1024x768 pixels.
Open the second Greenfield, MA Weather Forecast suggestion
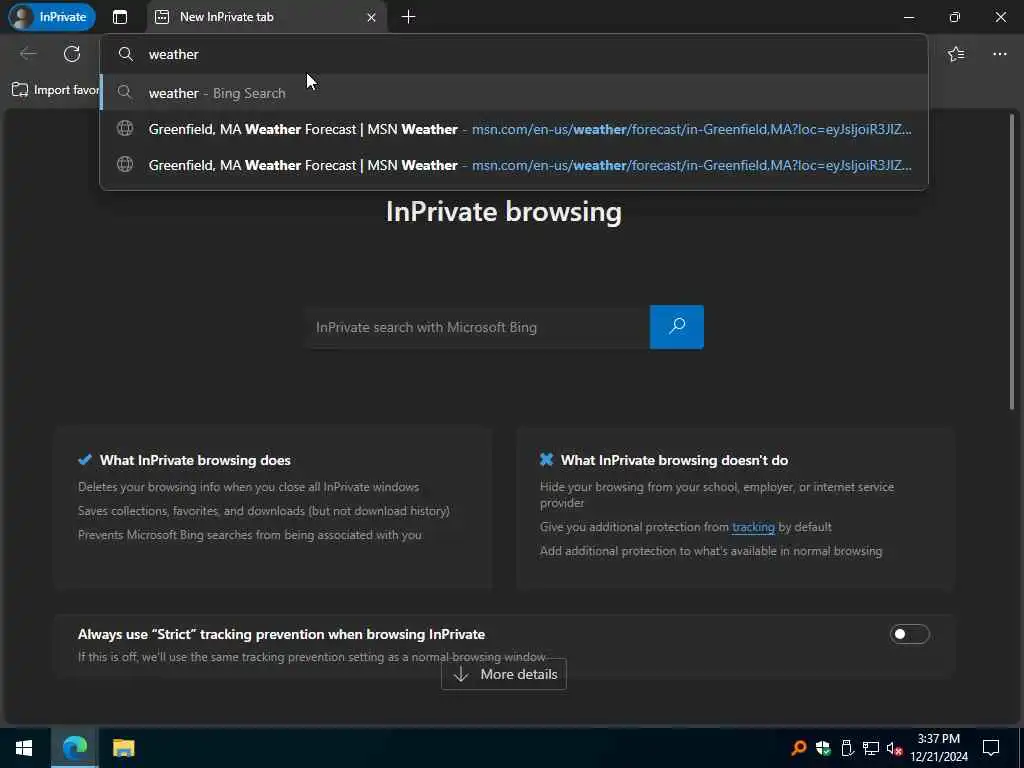514,165
